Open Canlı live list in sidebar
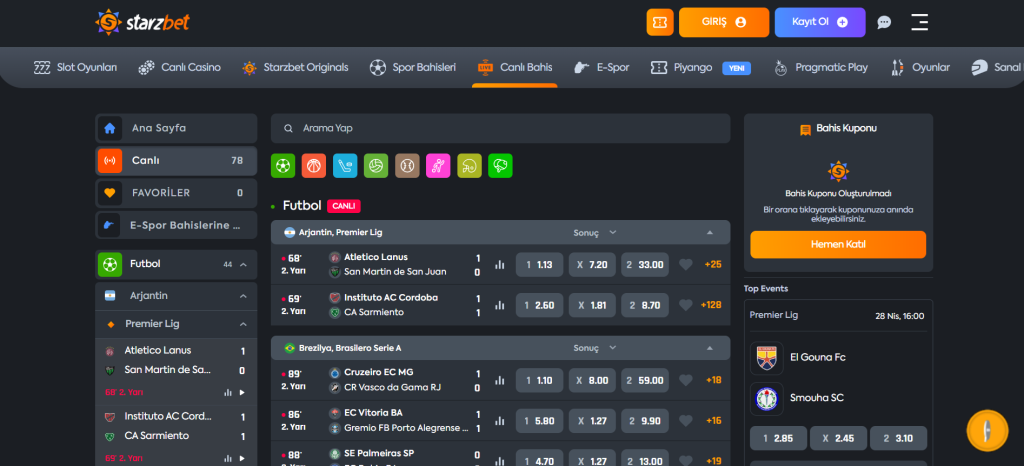Viewport: 1024px width, 466px height. pyautogui.click(x=176, y=161)
